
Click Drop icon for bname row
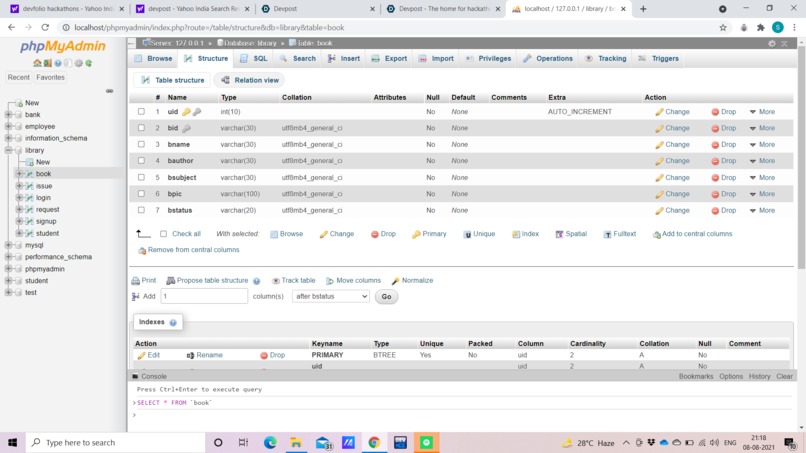click(715, 145)
